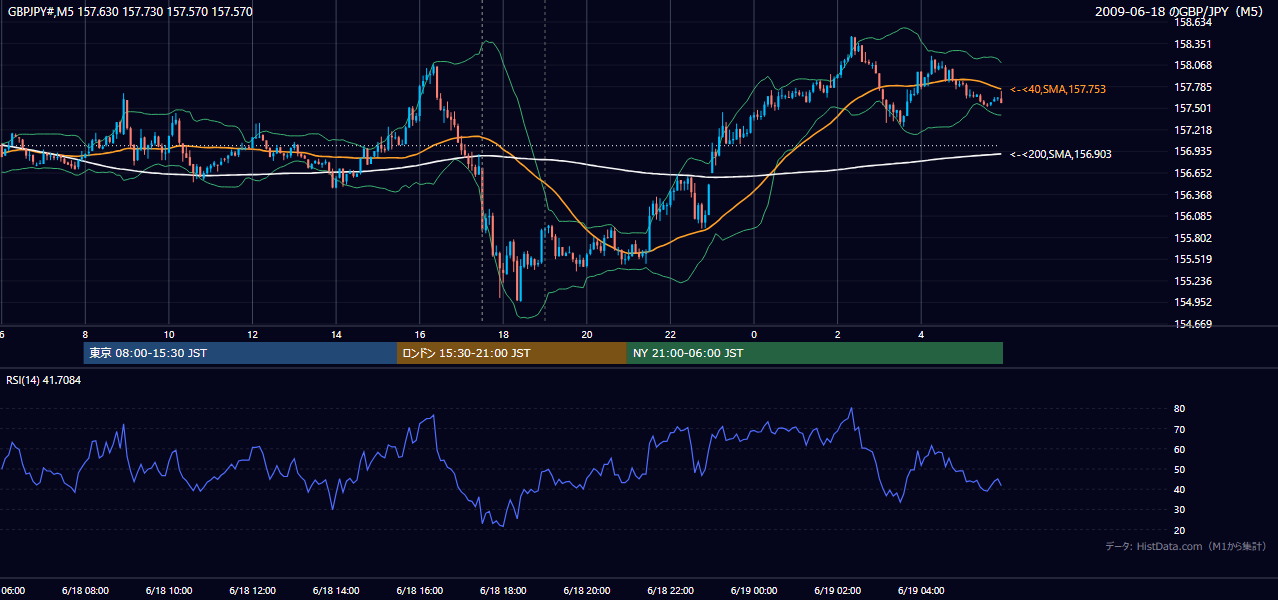
Task: Click the price axis value 158.068
Action: tap(1194, 65)
